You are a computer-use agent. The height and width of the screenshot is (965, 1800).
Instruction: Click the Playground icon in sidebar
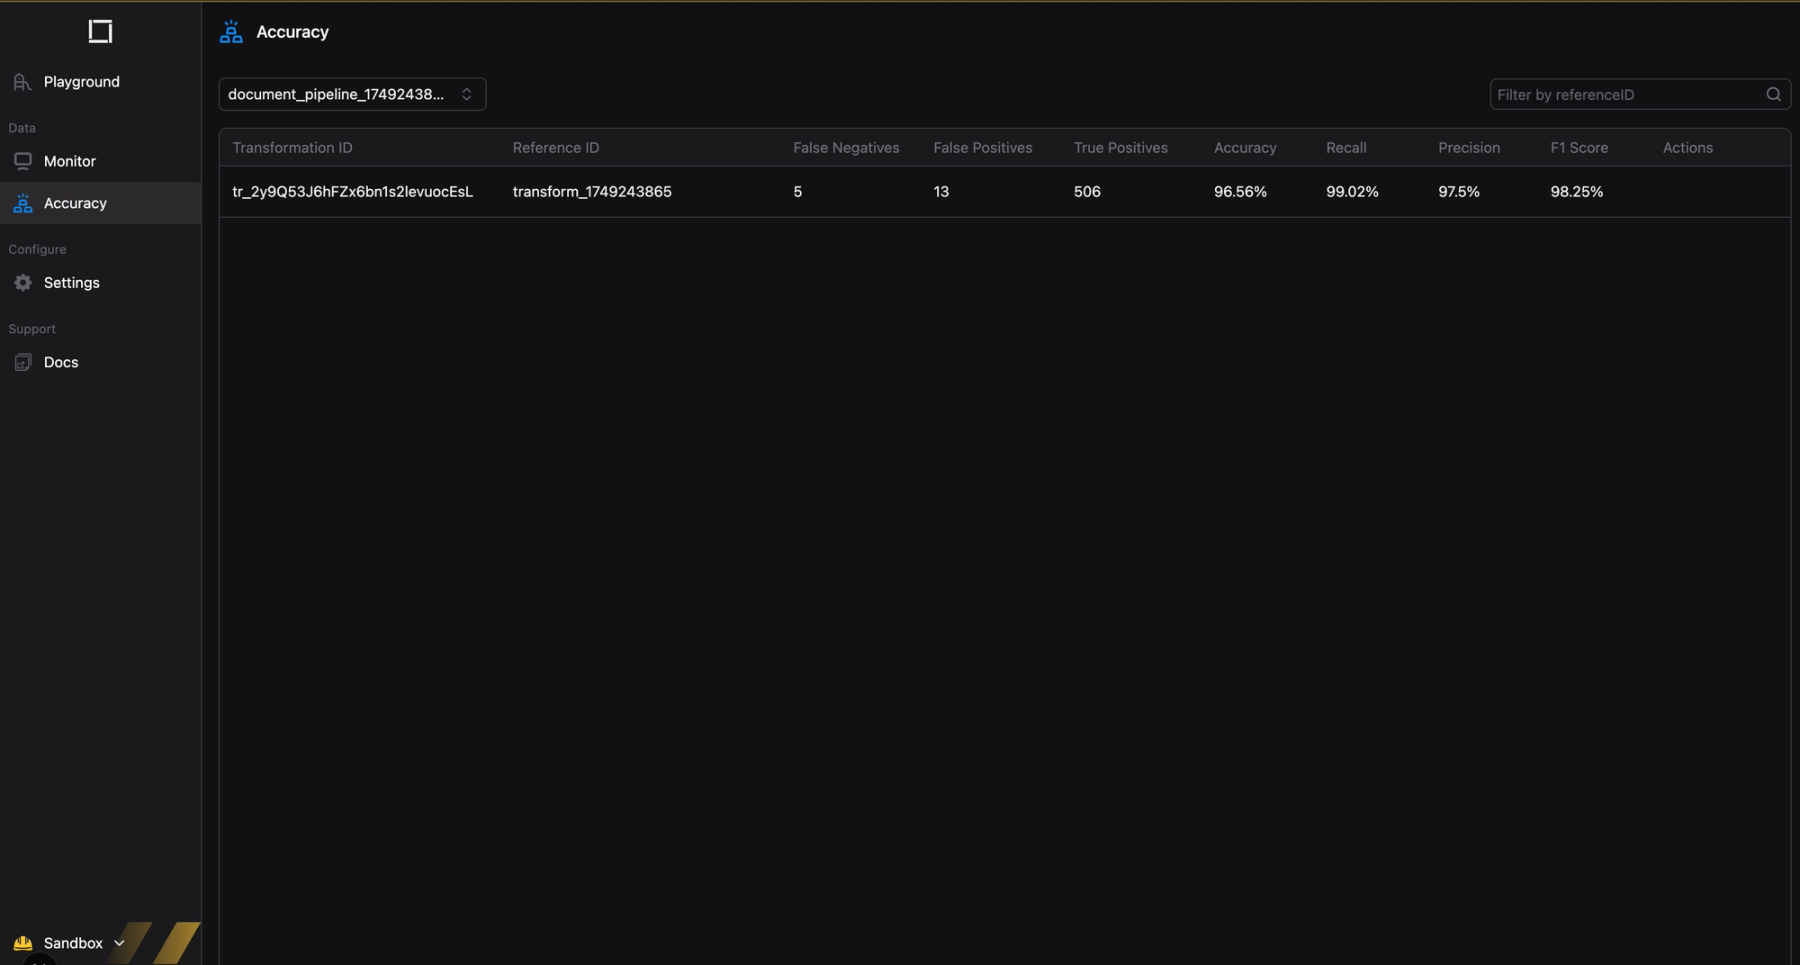[x=22, y=82]
